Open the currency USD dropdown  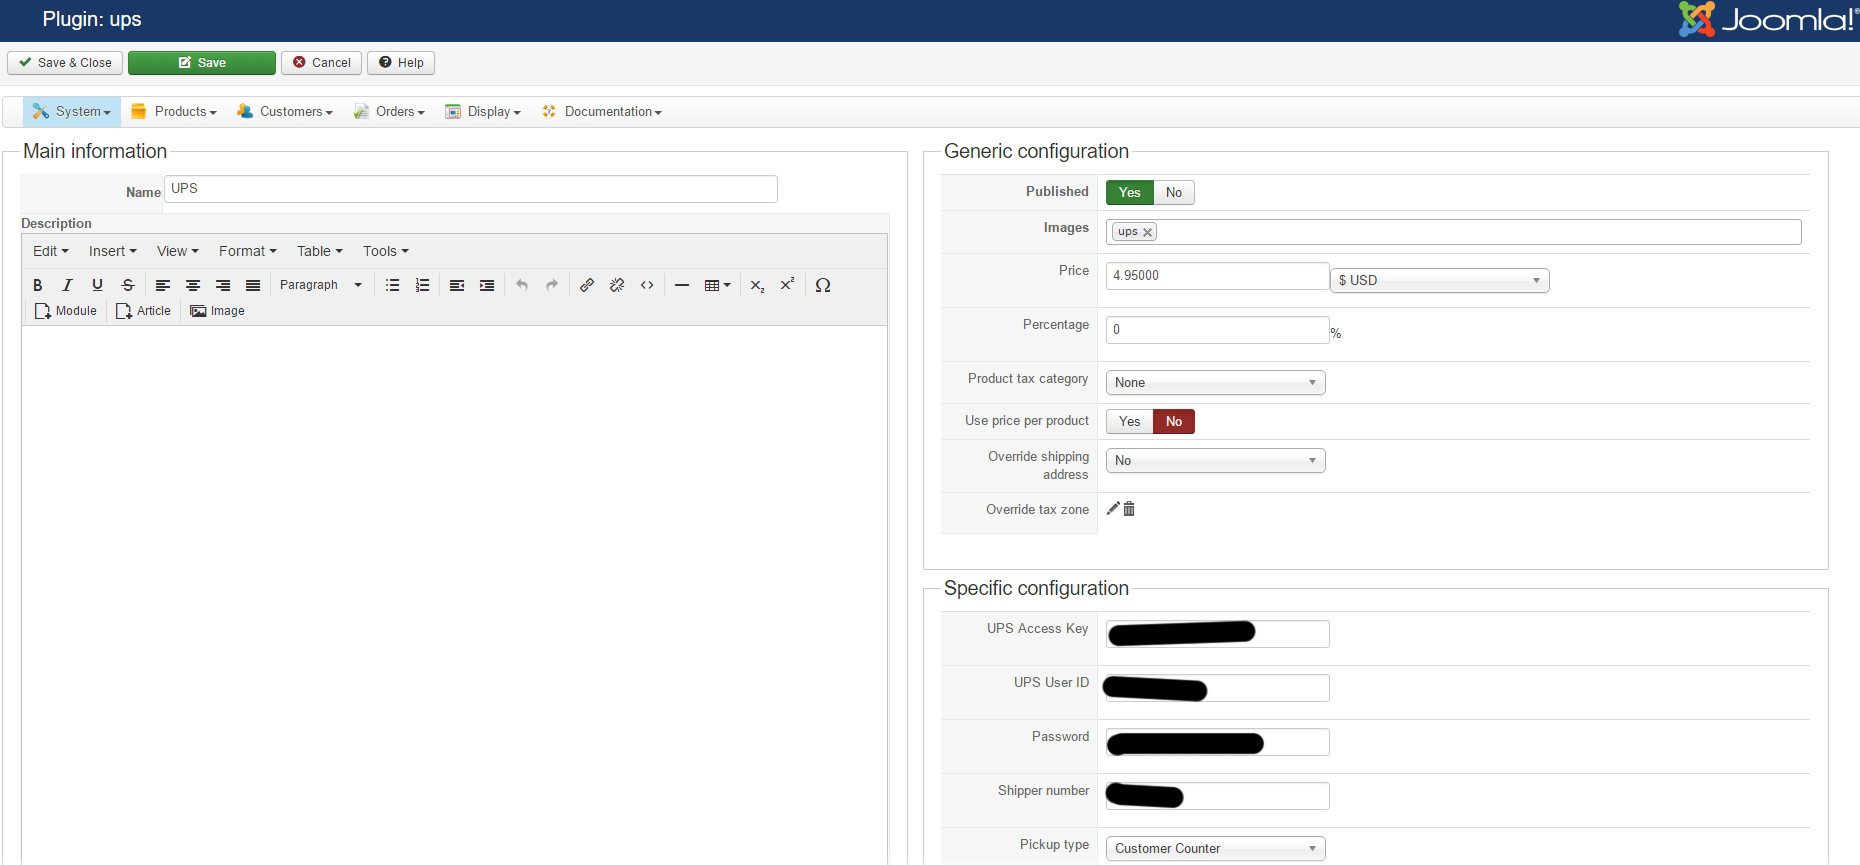(x=1440, y=280)
